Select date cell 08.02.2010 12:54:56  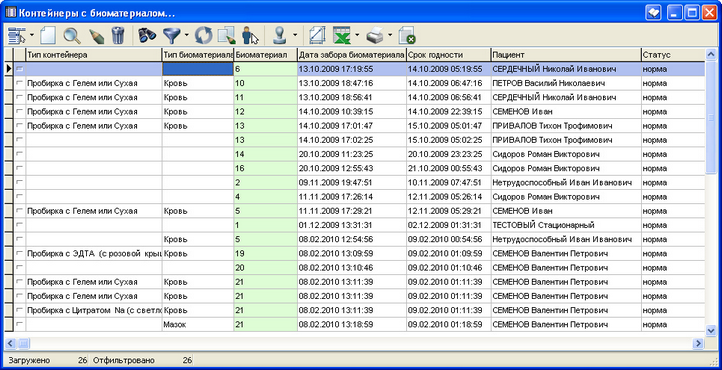pos(352,239)
